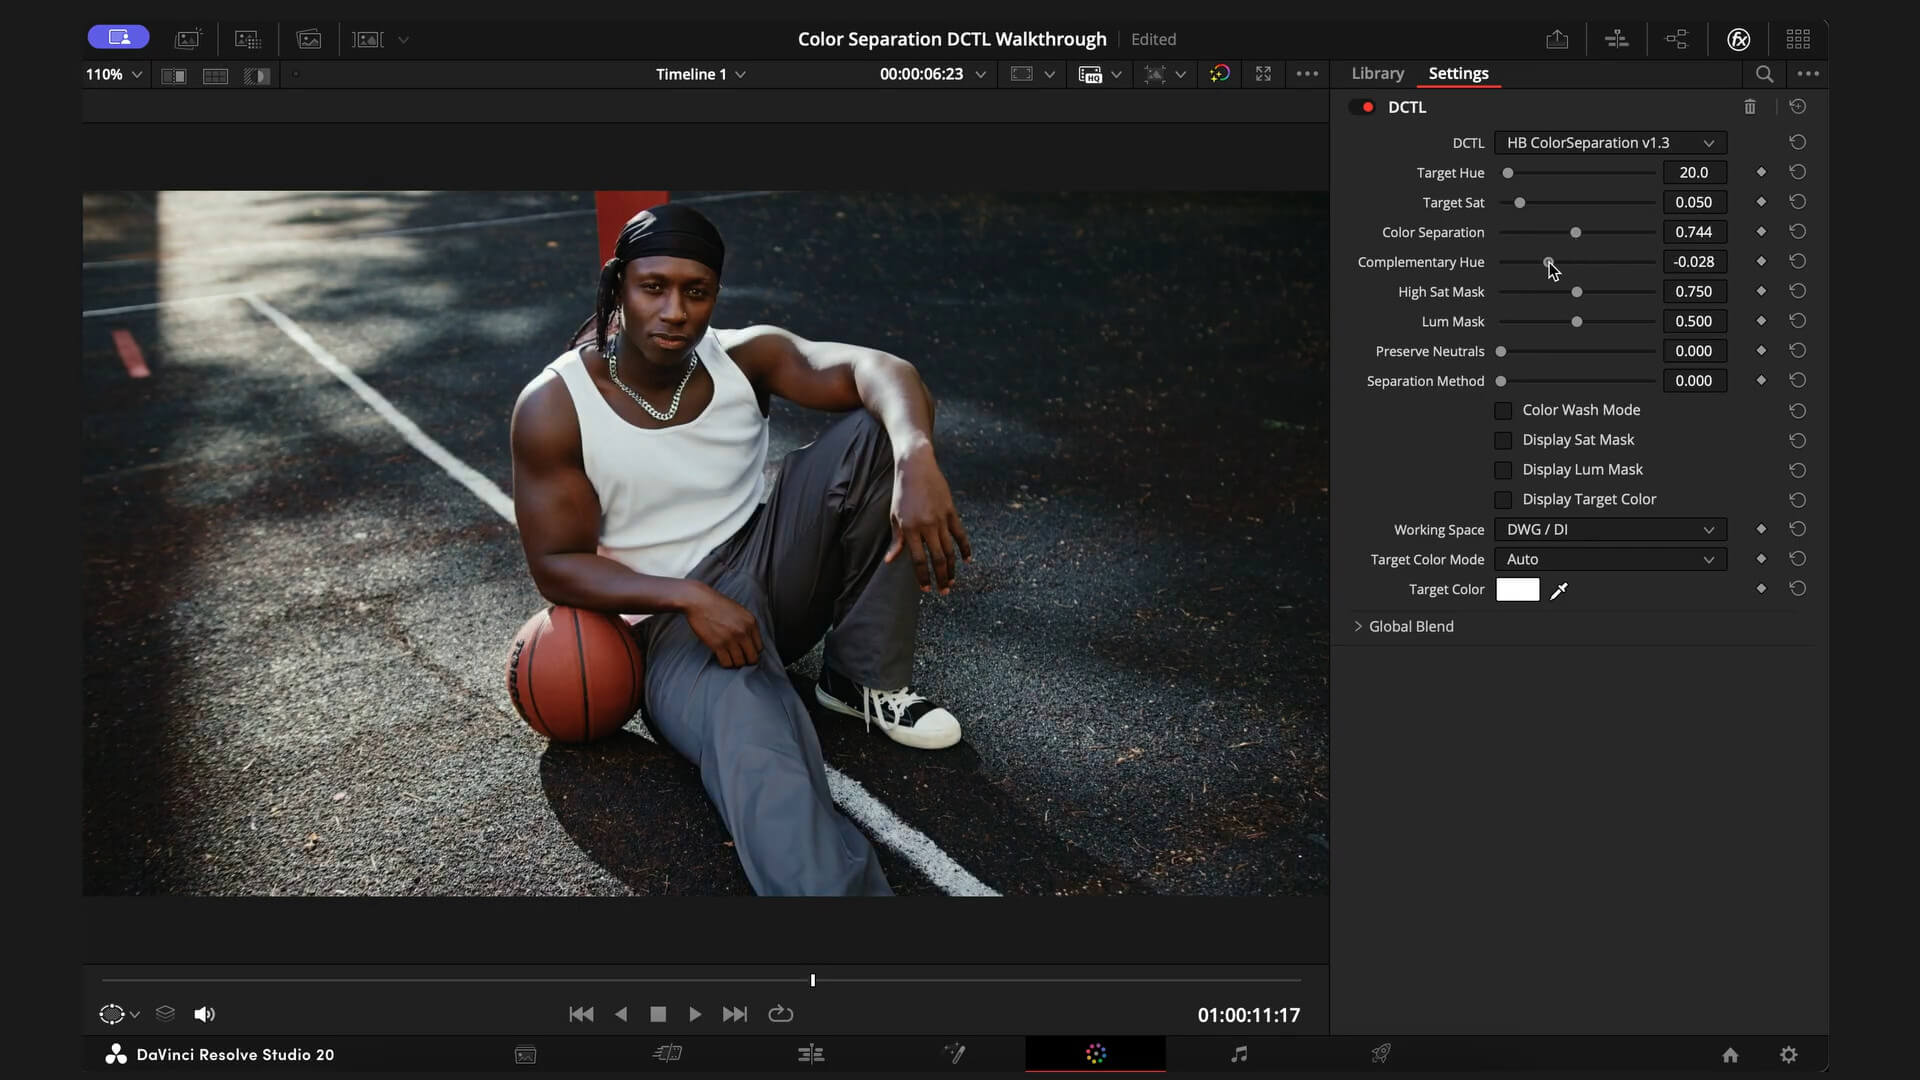This screenshot has height=1080, width=1920.
Task: Open the timecode display options dropdown
Action: [x=981, y=75]
